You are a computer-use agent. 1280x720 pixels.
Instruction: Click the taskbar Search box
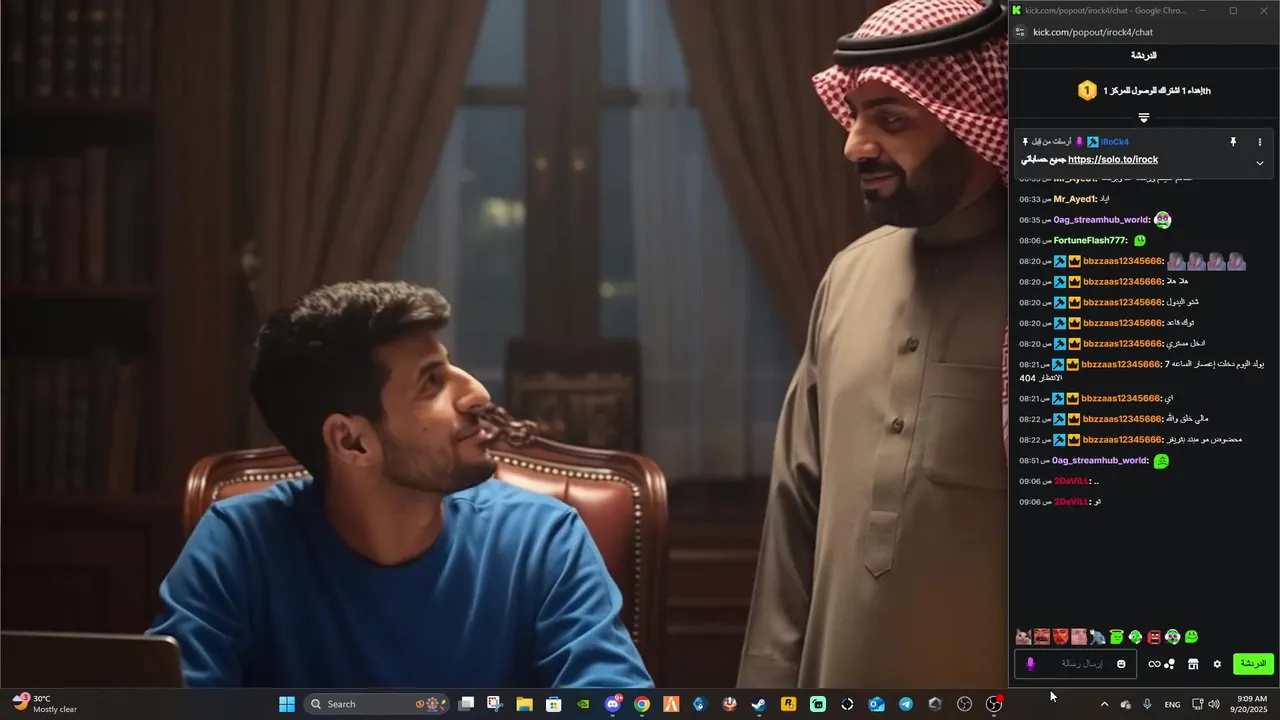377,704
